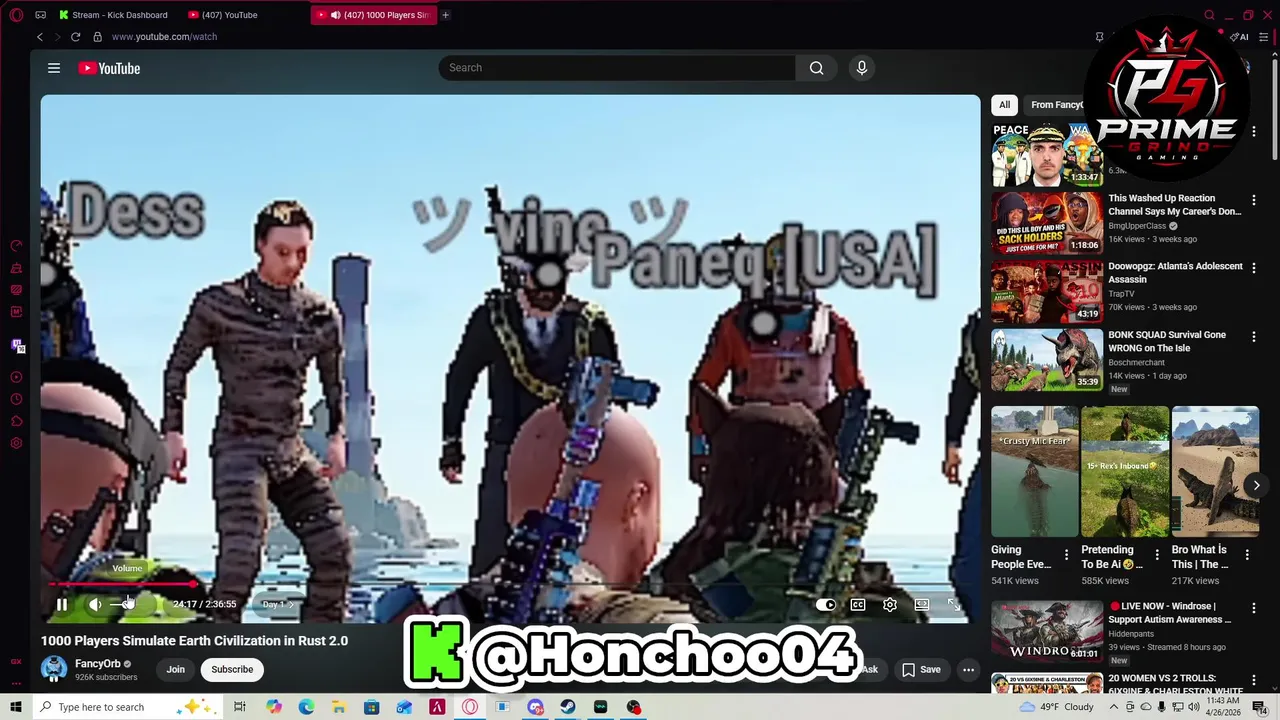Viewport: 1280px width, 720px height.
Task: Launch Microsoft Edge from taskbar
Action: [x=306, y=707]
